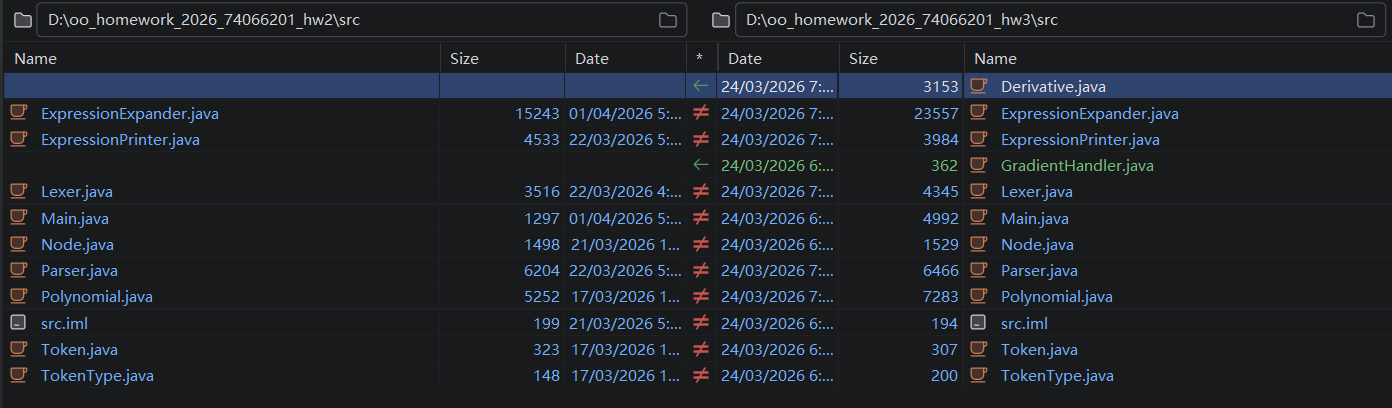Browse folder button for hw3 path

coord(1365,20)
